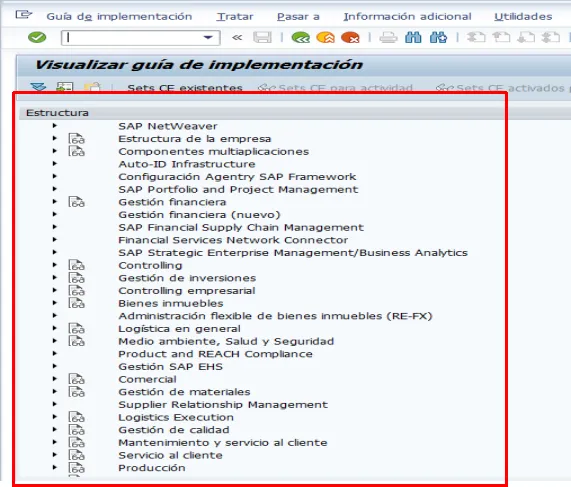Screen dimensions: 571x487
Task: Open the Utilidades menu
Action: (523, 17)
